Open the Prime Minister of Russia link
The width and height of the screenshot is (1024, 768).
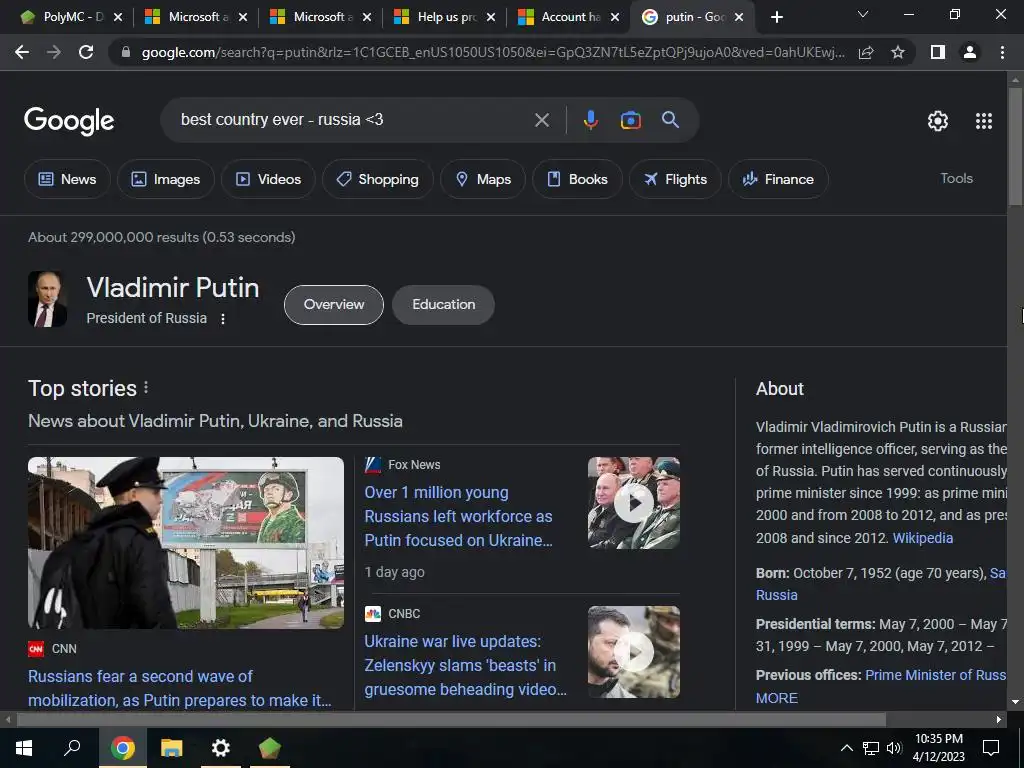935,675
